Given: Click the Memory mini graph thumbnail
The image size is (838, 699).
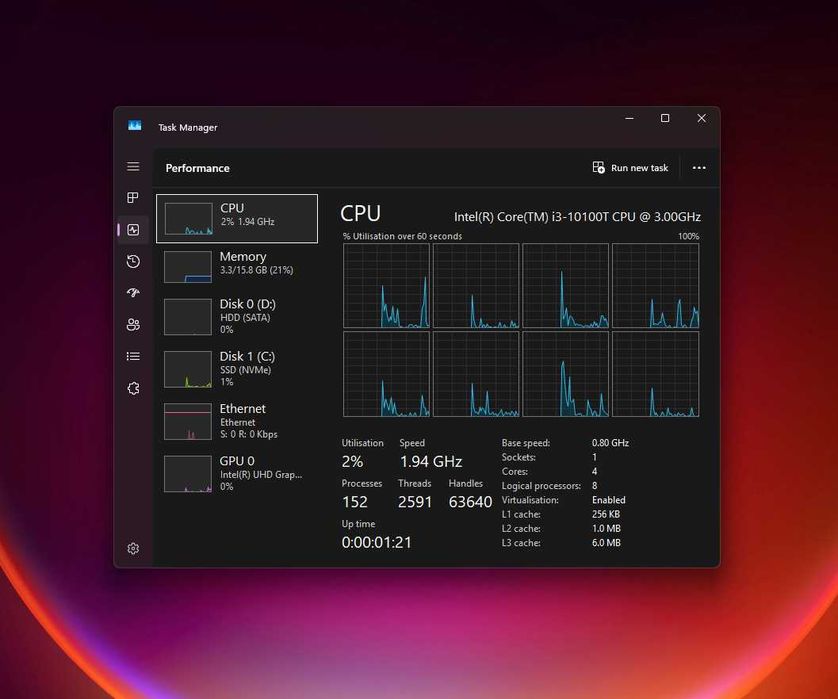Looking at the screenshot, I should pos(188,267).
